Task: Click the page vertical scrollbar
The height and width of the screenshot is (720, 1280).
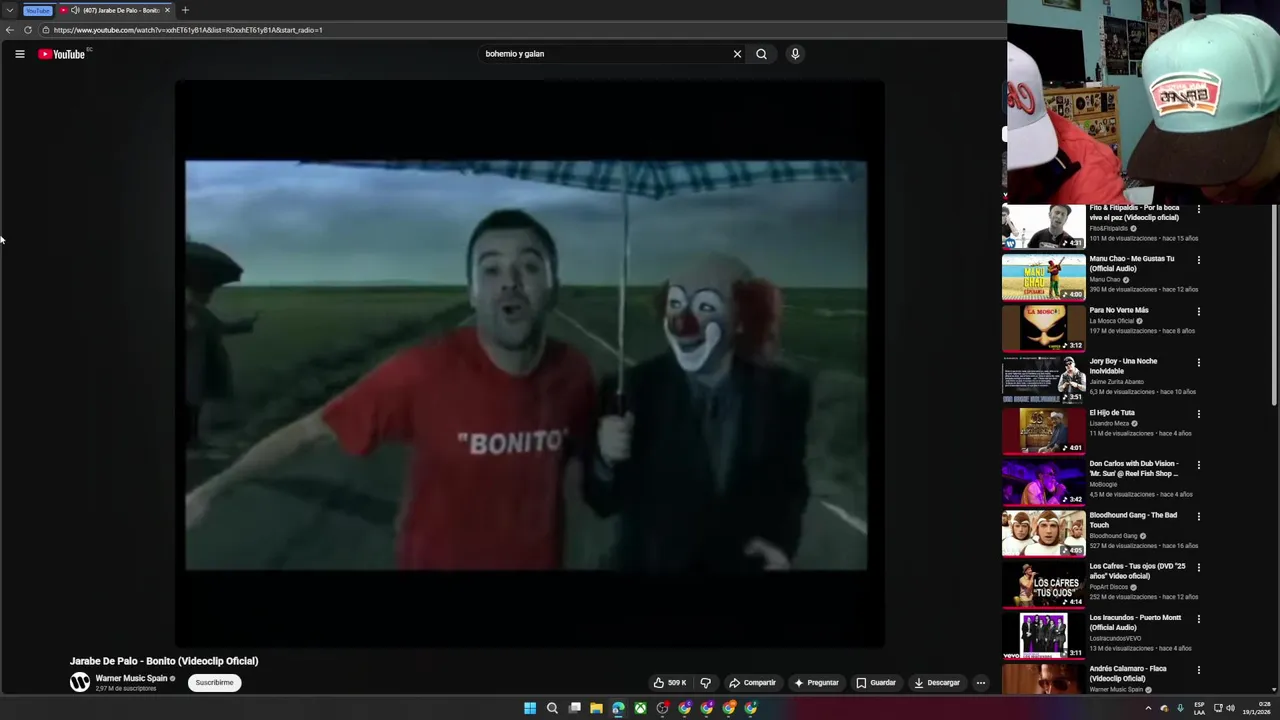Action: [x=1274, y=304]
